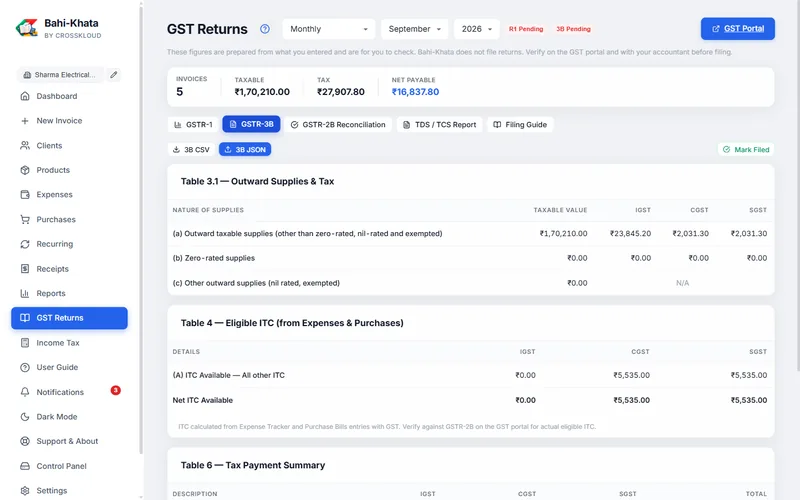This screenshot has height=500, width=800.
Task: Open the Sharma Electrical business selector
Action: click(x=60, y=74)
